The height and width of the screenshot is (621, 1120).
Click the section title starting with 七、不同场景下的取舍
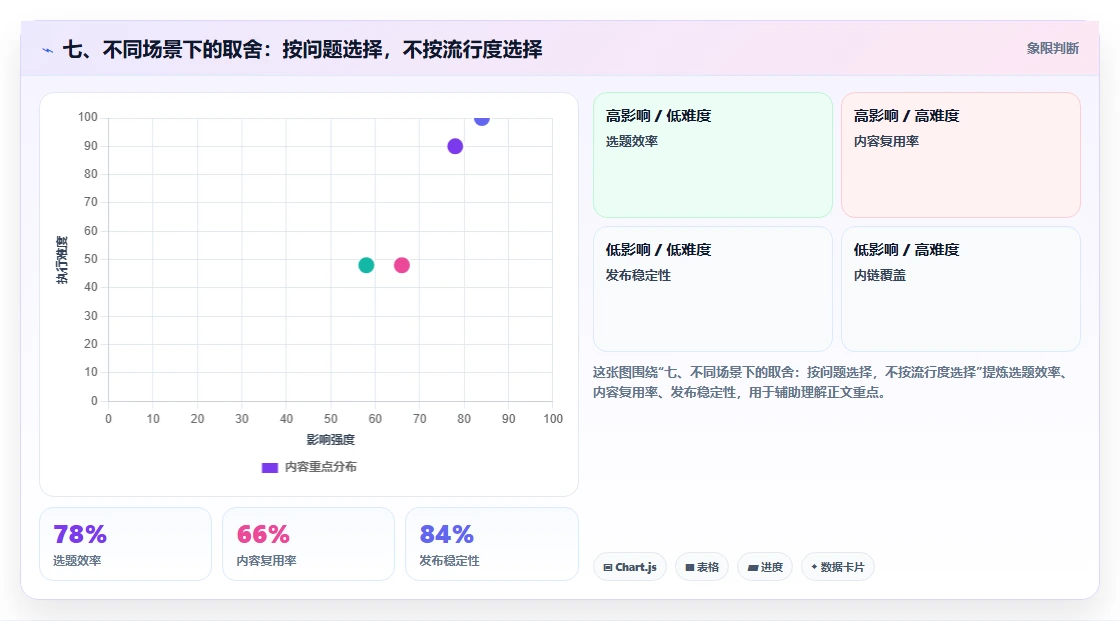(x=303, y=49)
